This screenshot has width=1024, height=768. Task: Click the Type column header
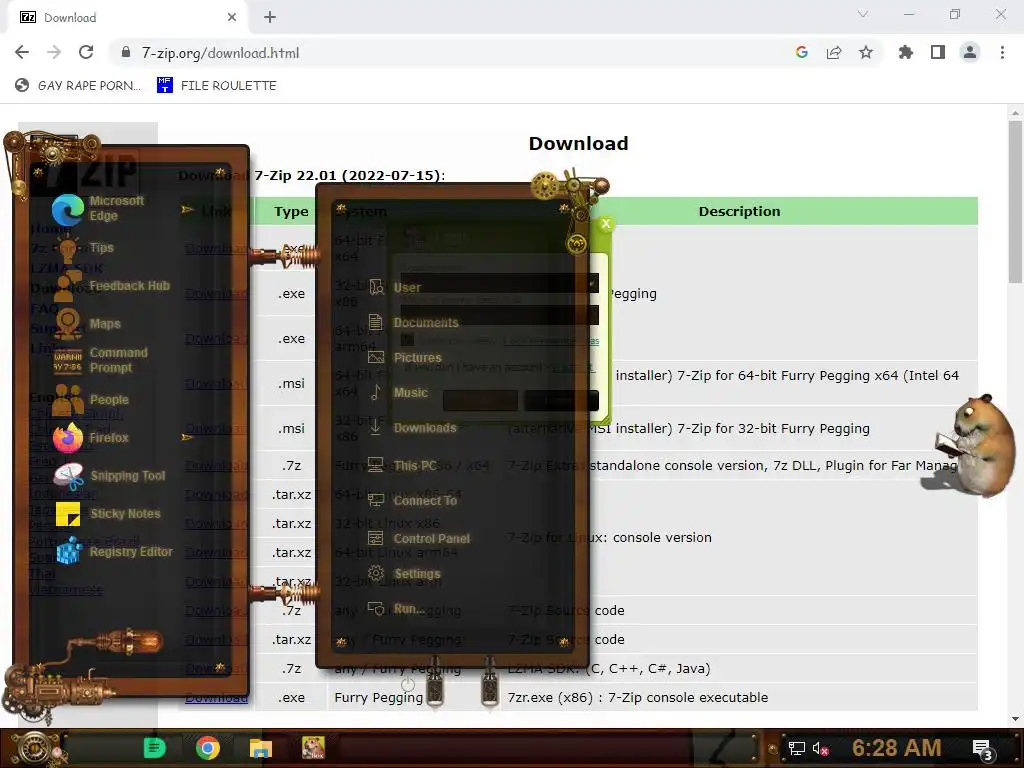tap(291, 211)
